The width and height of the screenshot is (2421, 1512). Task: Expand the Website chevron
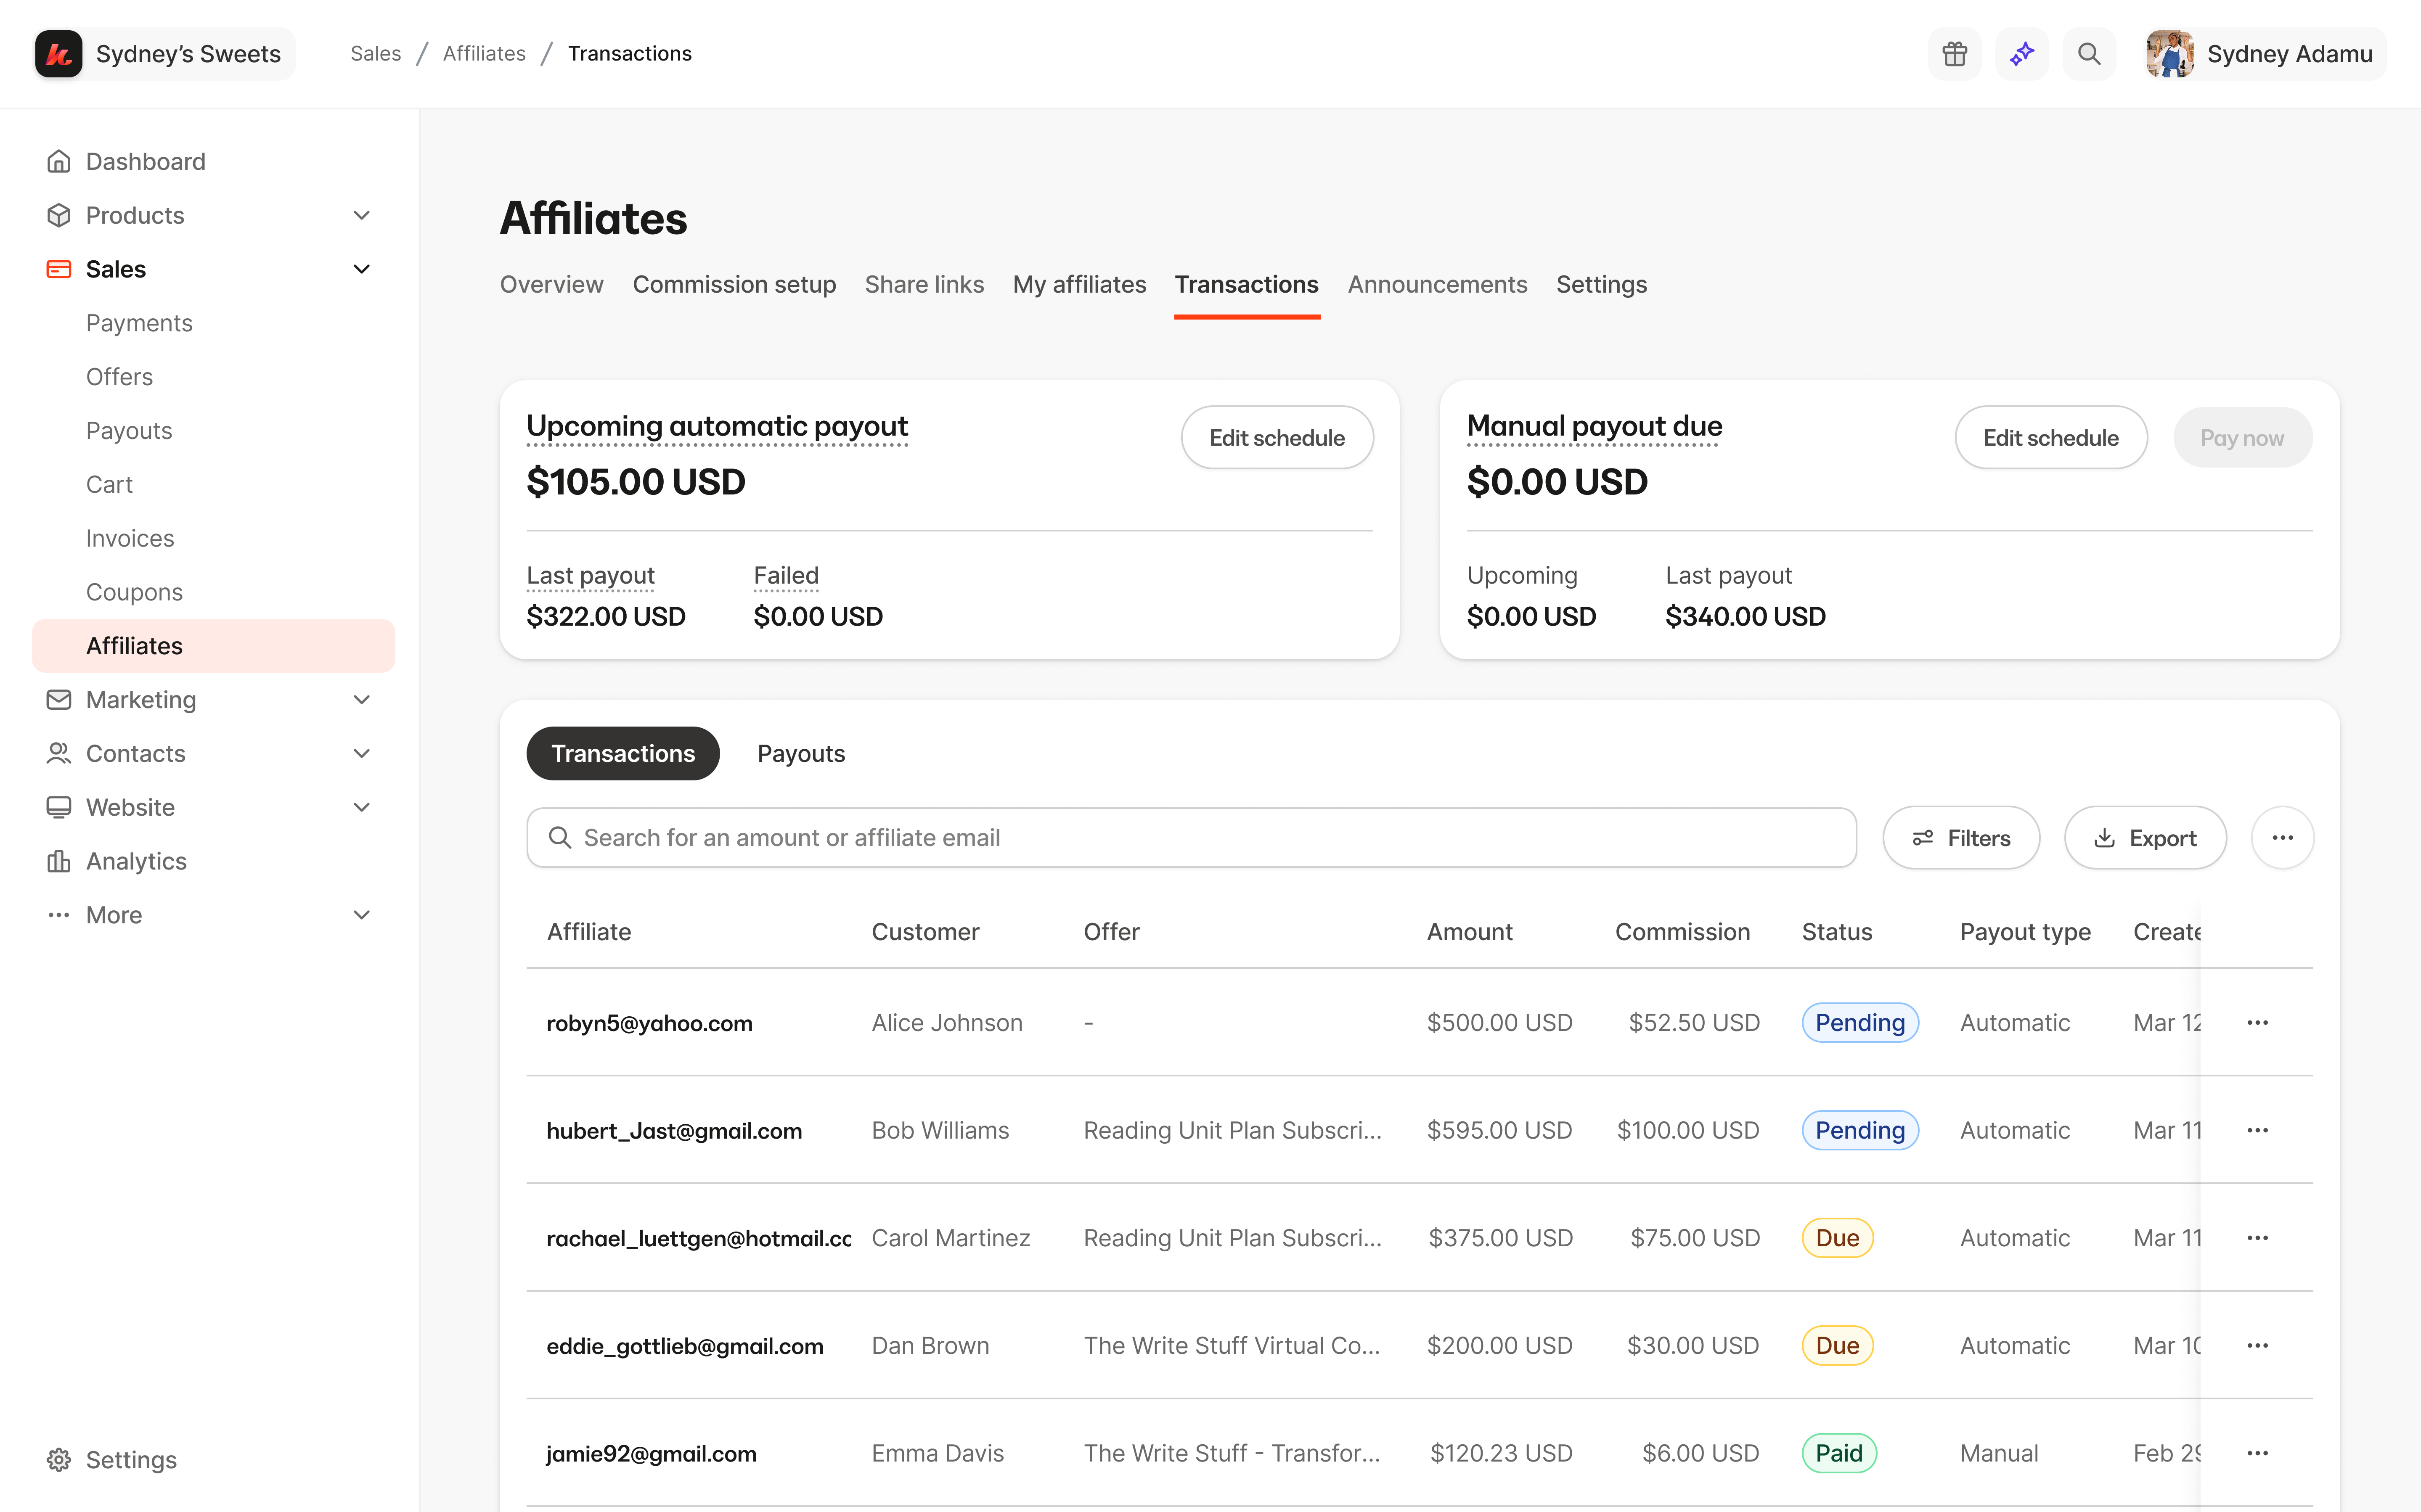pyautogui.click(x=362, y=807)
